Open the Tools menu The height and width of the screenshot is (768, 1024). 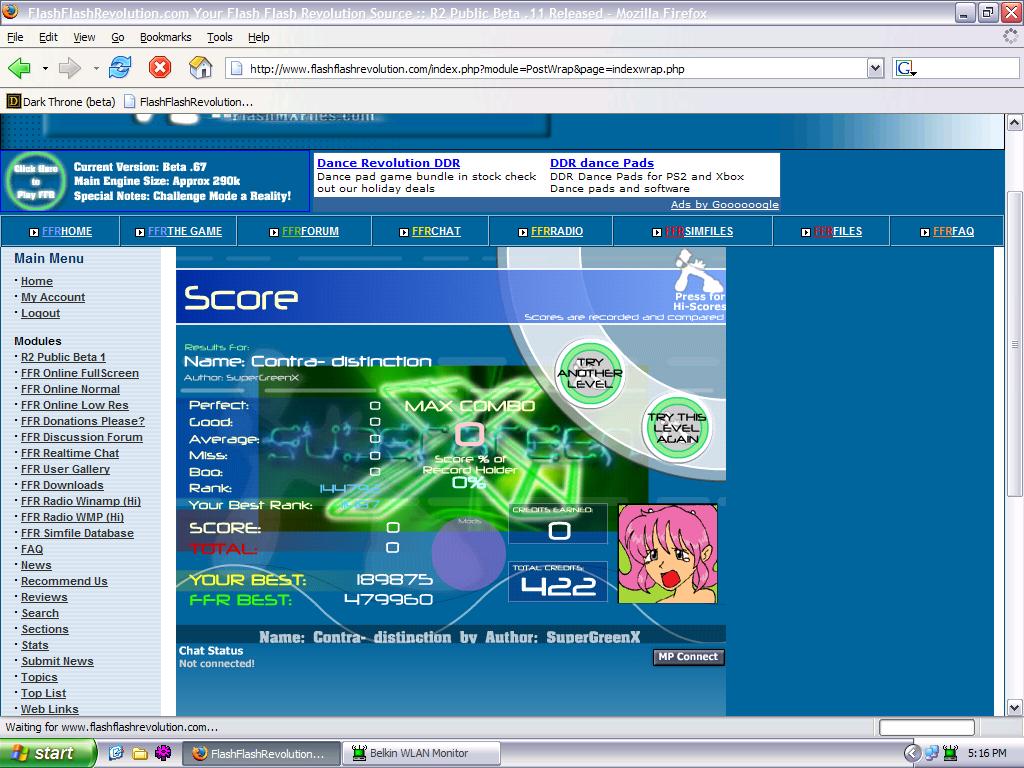(219, 37)
